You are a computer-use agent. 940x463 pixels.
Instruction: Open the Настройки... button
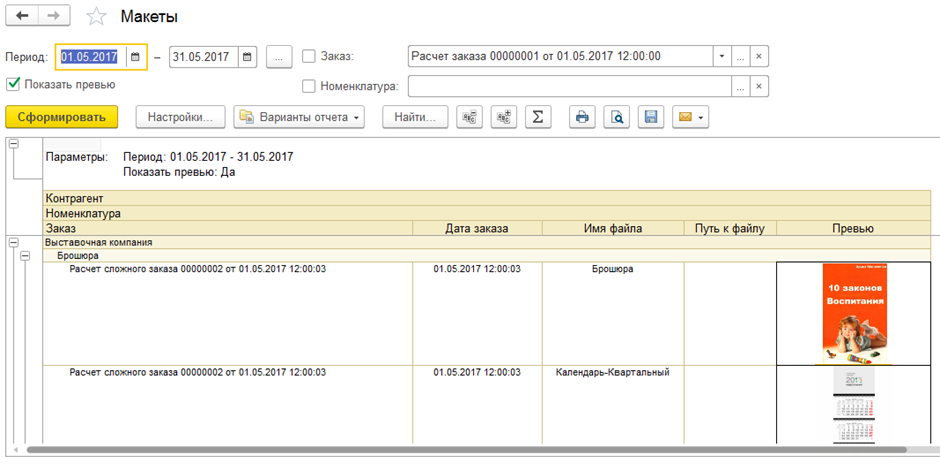point(180,117)
